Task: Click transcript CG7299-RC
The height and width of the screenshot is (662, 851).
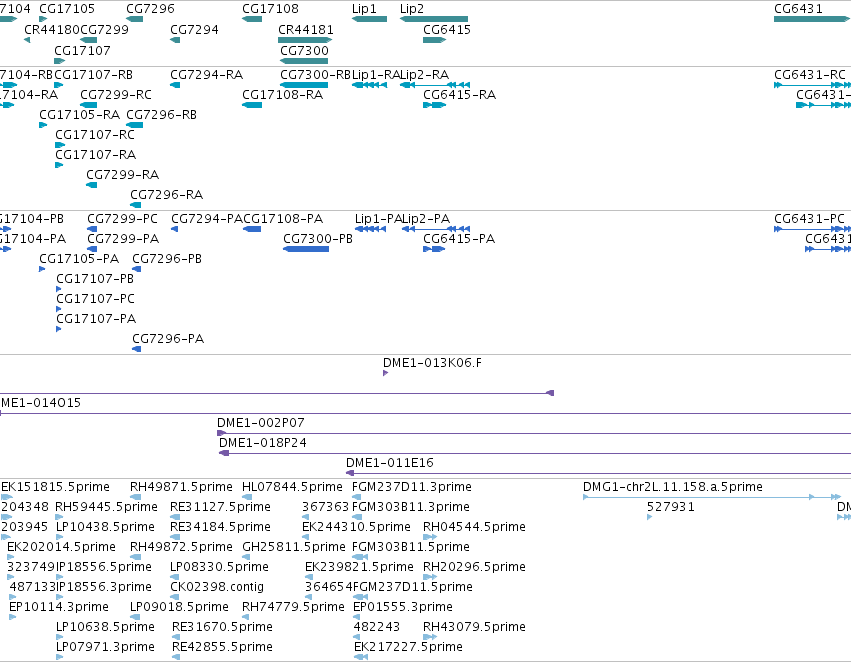Action: (116, 94)
